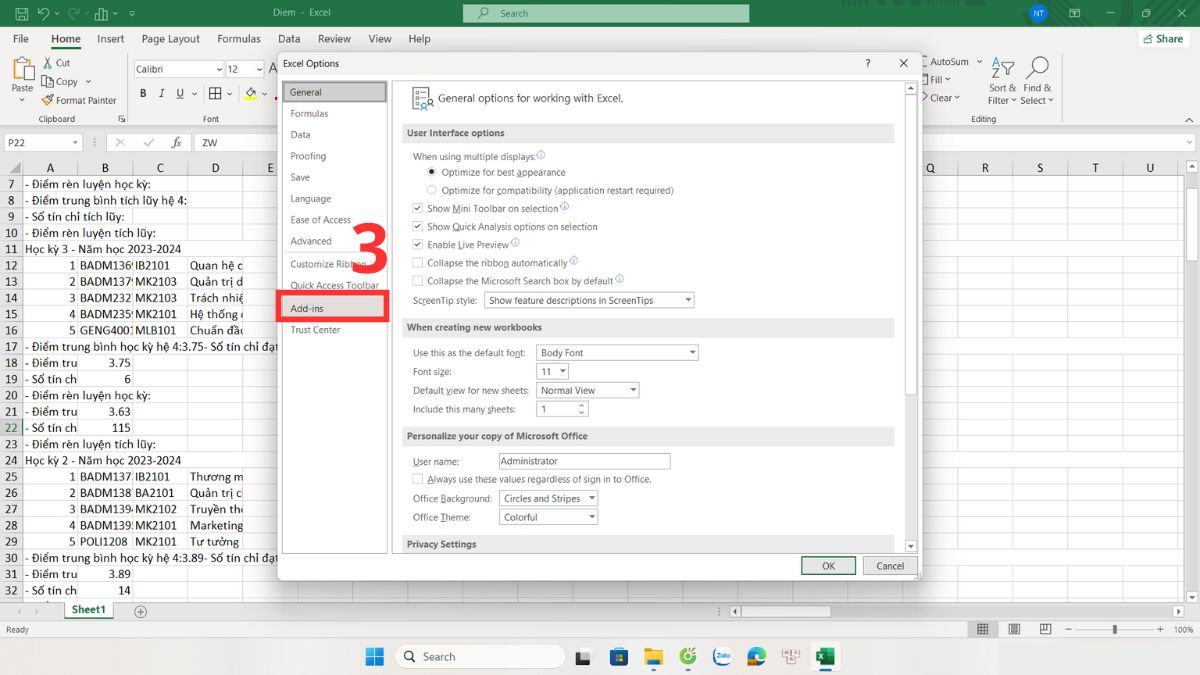Toggle Underline formatting
Viewport: 1200px width, 675px height.
click(x=180, y=93)
